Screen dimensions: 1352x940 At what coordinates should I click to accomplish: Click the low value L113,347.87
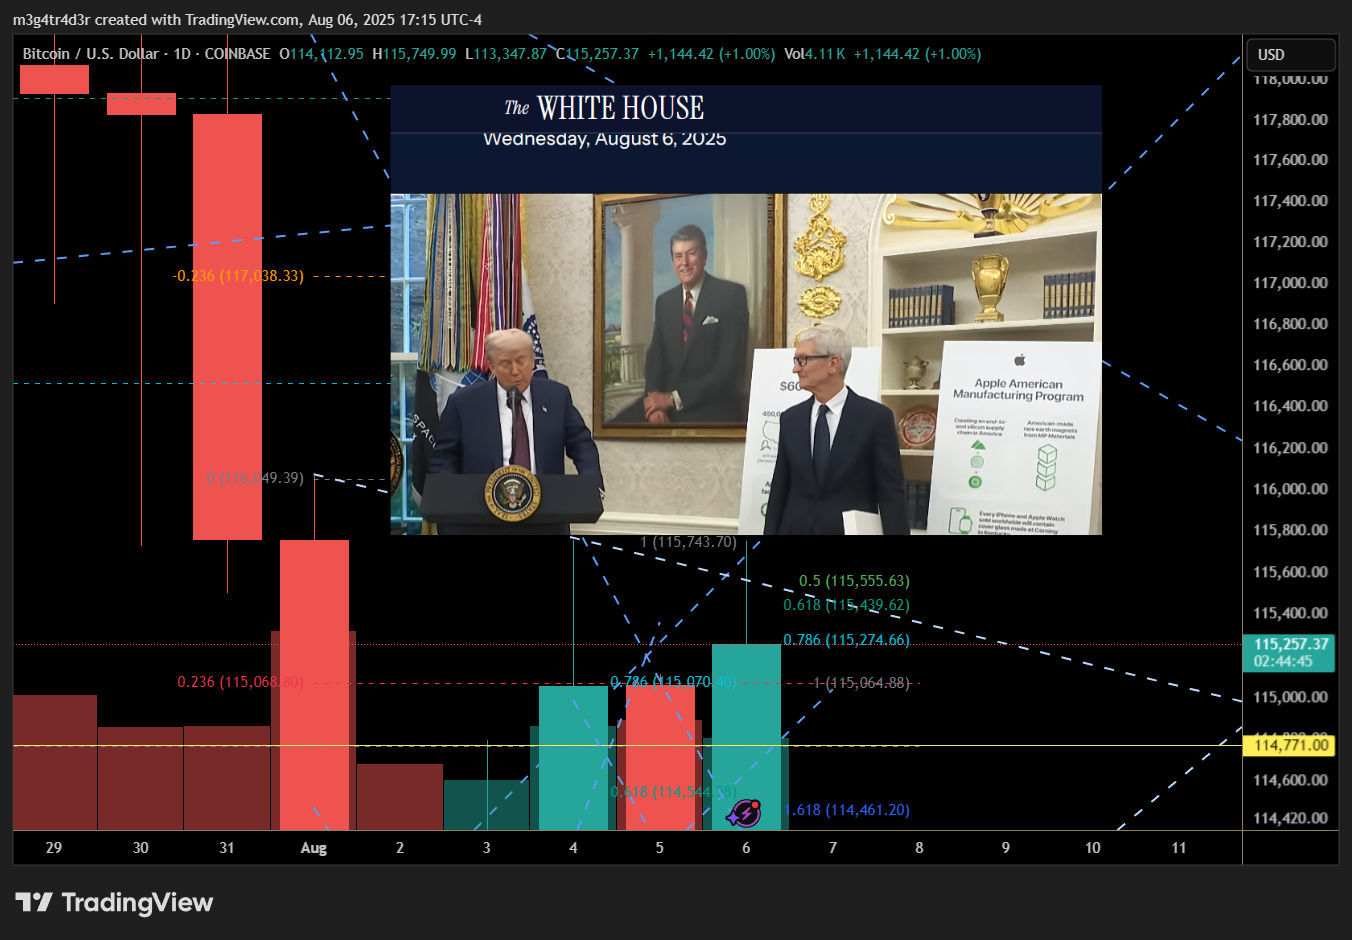pyautogui.click(x=506, y=54)
